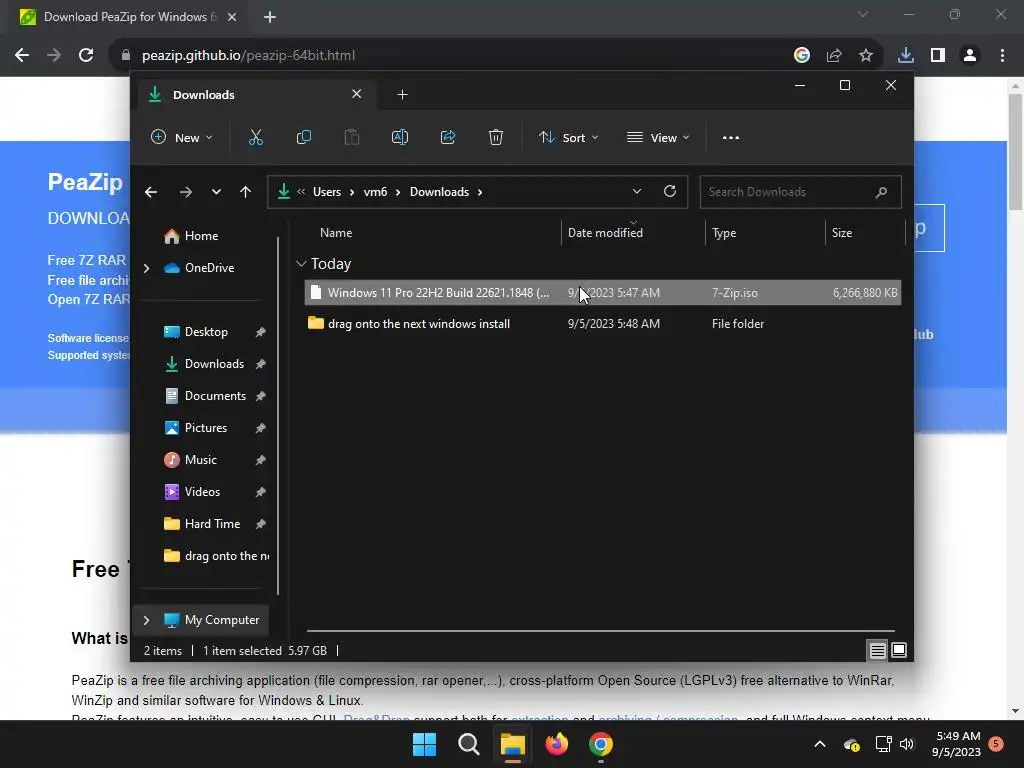Click the chevron after Downloads in path
This screenshot has width=1024, height=768.
tap(480, 192)
